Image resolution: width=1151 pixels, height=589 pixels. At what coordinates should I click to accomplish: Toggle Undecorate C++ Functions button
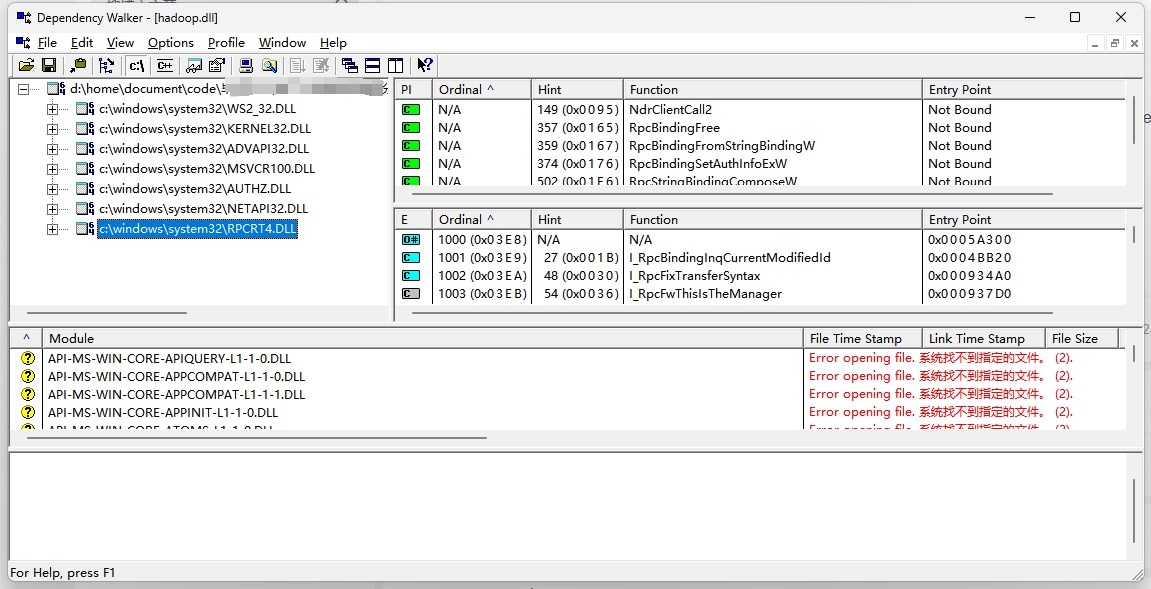(164, 65)
